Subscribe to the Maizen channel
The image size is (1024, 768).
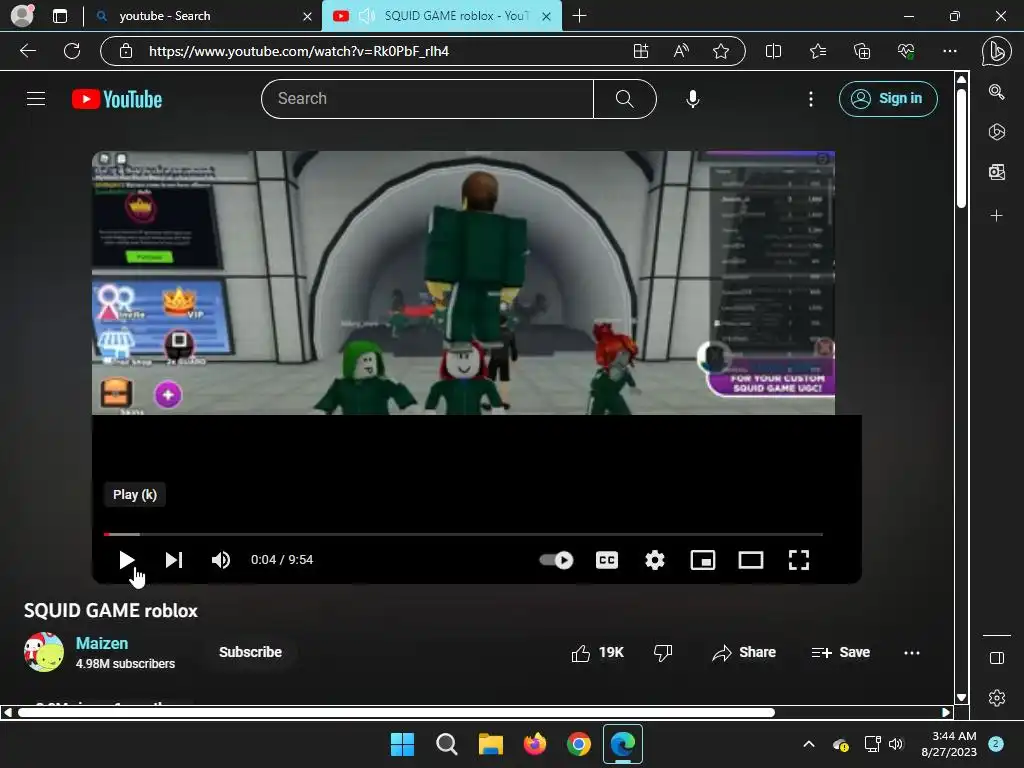tap(250, 652)
